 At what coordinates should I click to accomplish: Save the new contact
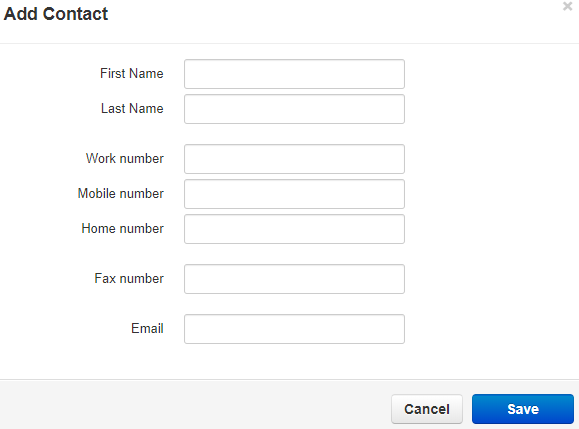tap(523, 409)
